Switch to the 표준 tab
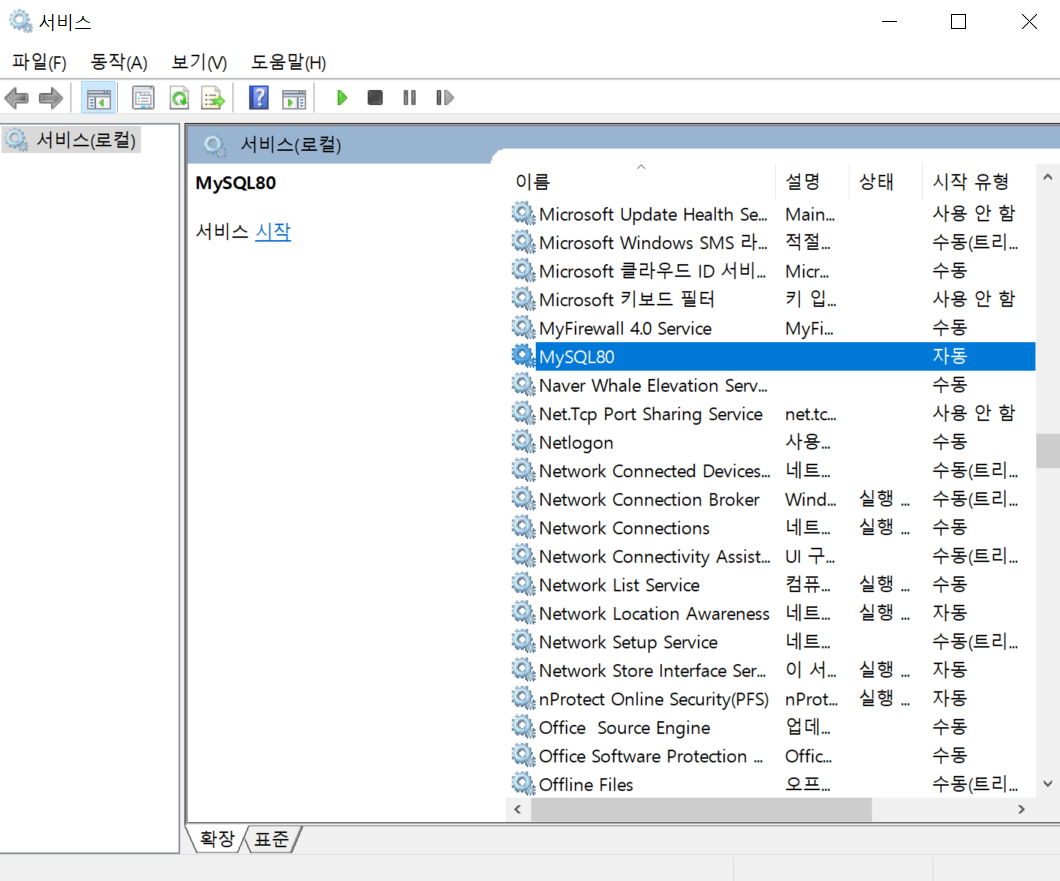The width and height of the screenshot is (1060, 881). (272, 839)
